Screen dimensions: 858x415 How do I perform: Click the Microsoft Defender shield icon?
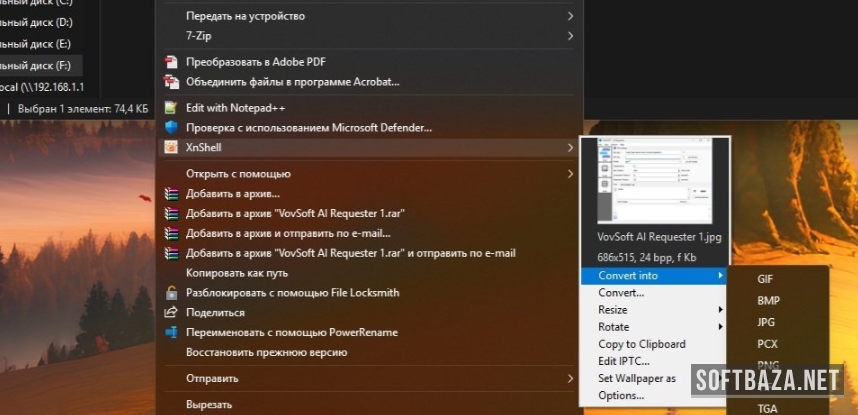coord(171,127)
